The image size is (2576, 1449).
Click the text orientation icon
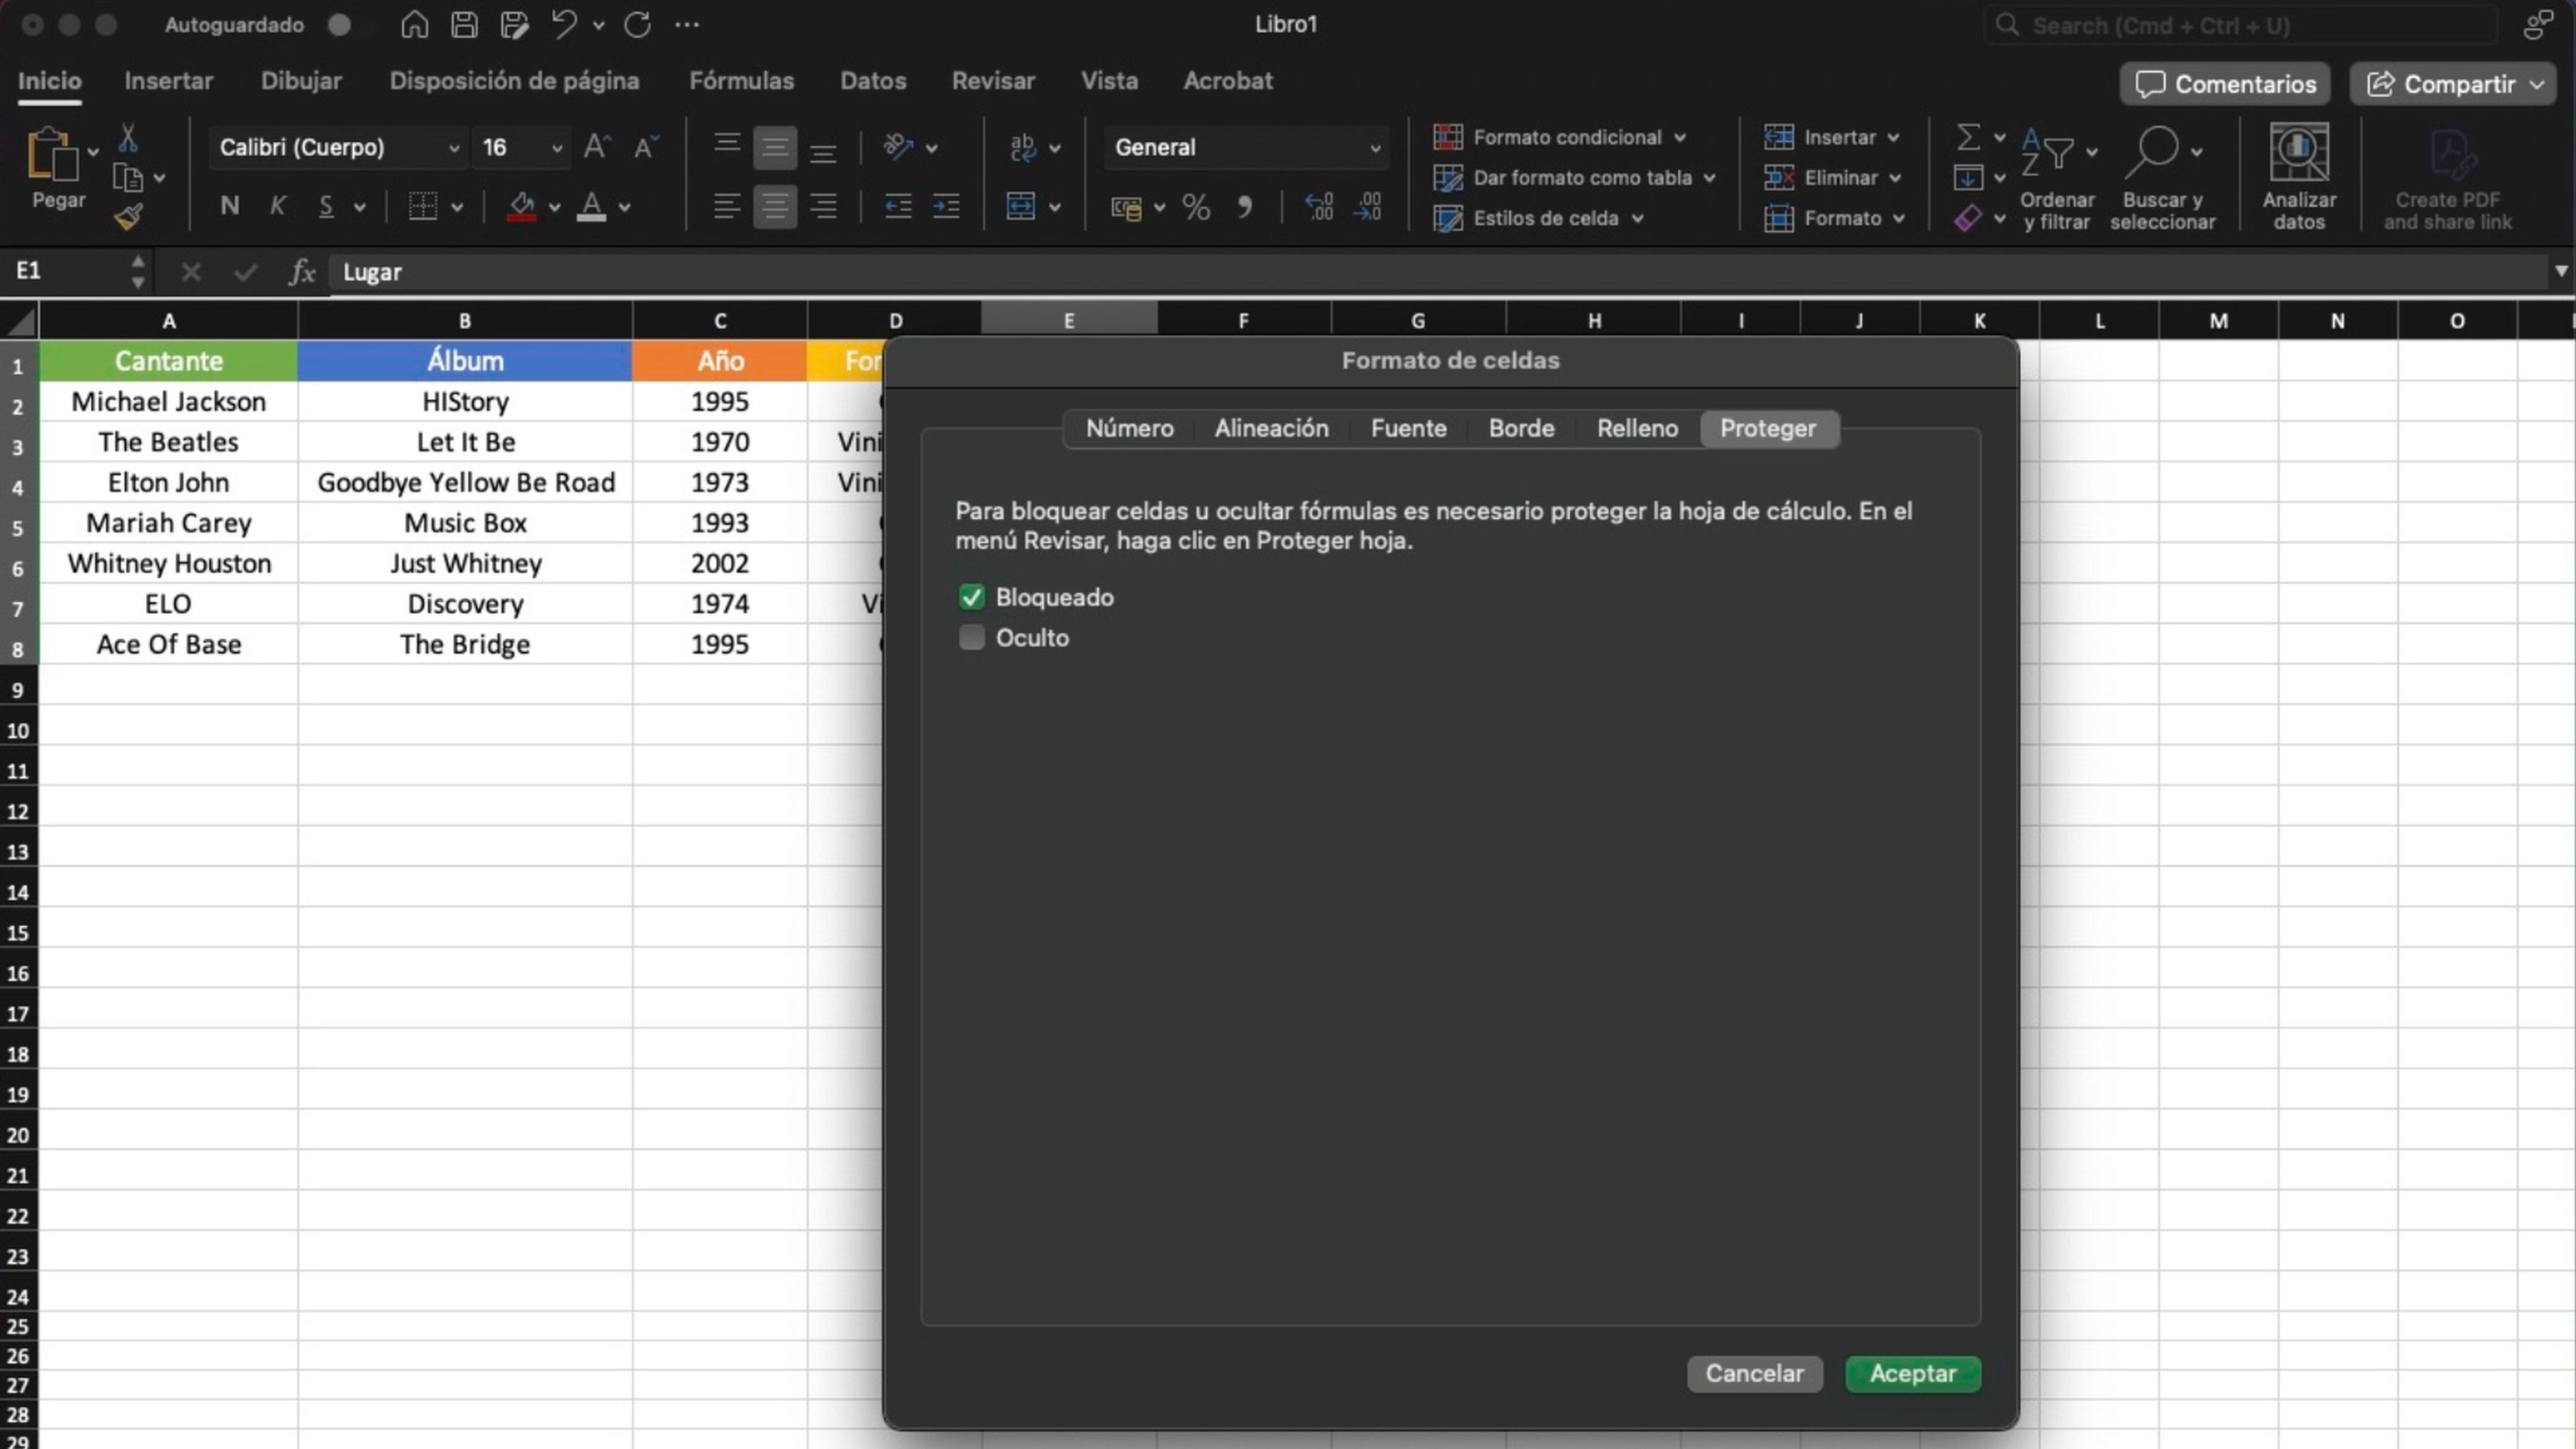click(899, 147)
